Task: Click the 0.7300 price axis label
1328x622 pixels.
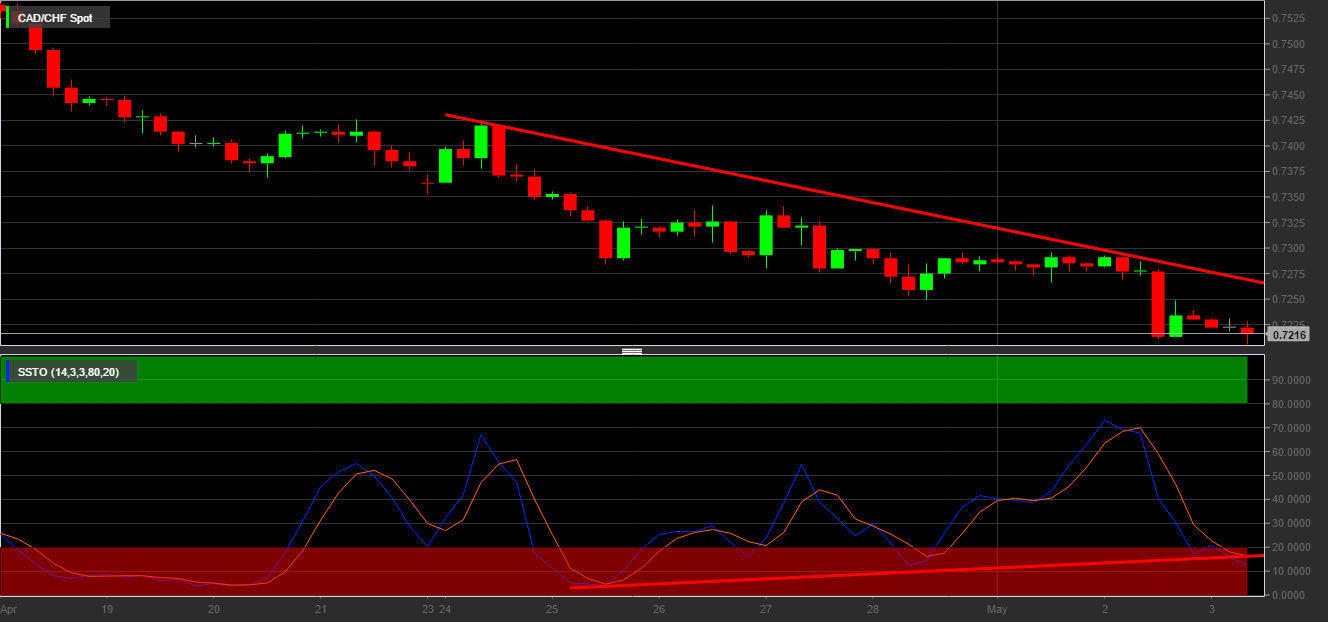Action: tap(1289, 248)
